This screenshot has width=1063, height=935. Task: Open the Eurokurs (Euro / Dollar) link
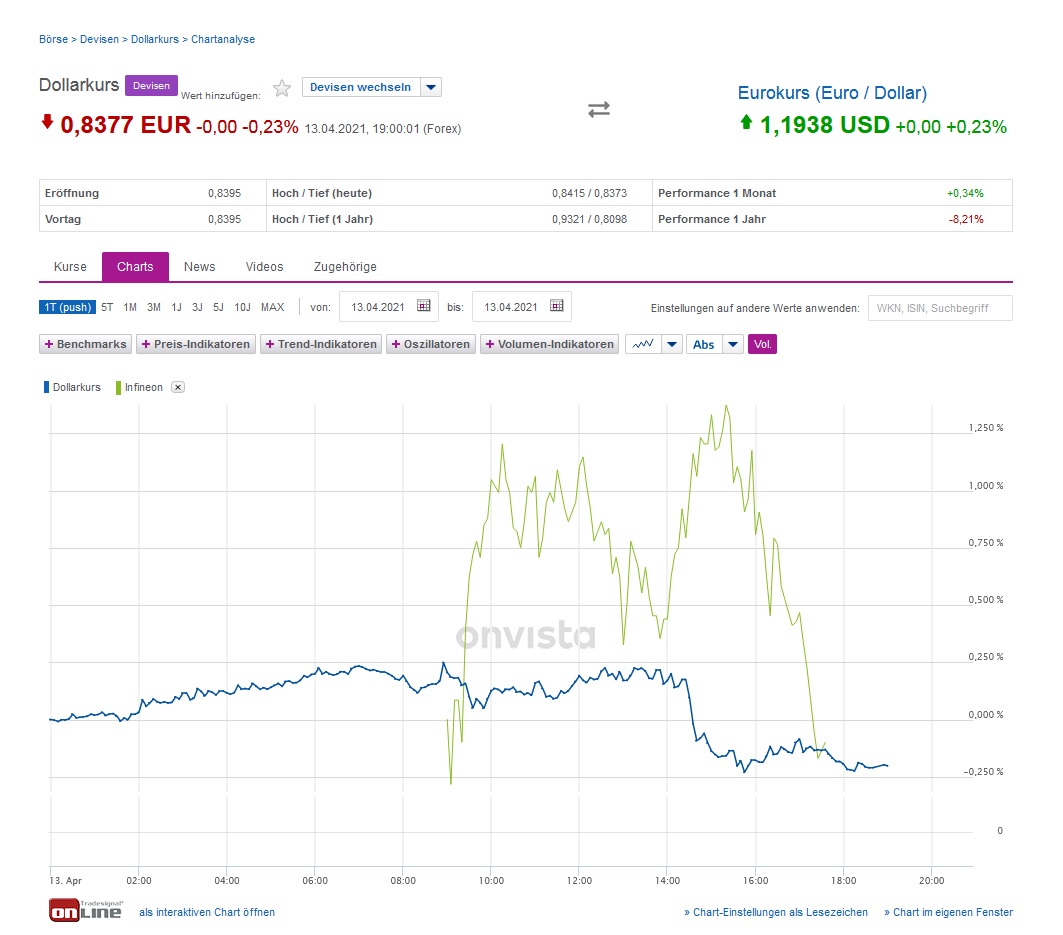point(832,93)
